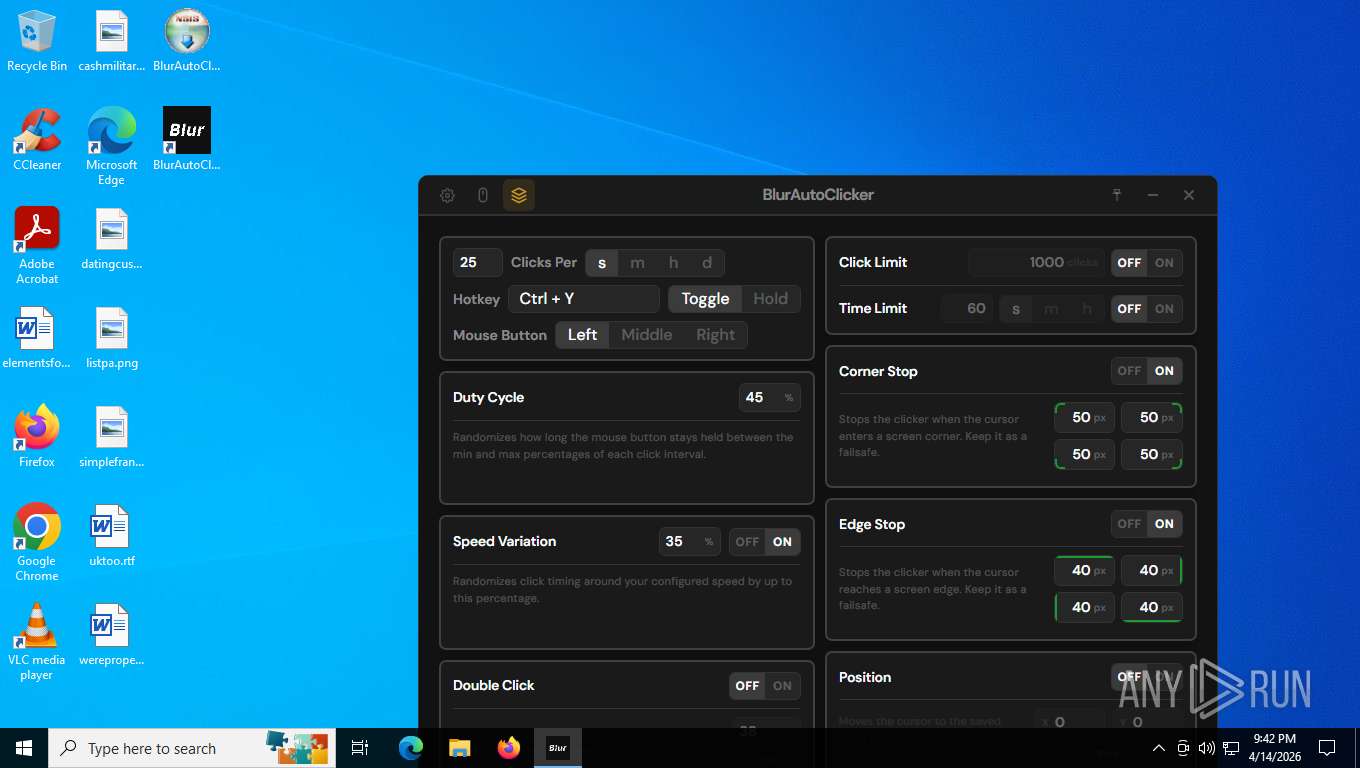Click the Hotkey field showing Ctrl + Y
Image resolution: width=1360 pixels, height=768 pixels.
tap(584, 299)
